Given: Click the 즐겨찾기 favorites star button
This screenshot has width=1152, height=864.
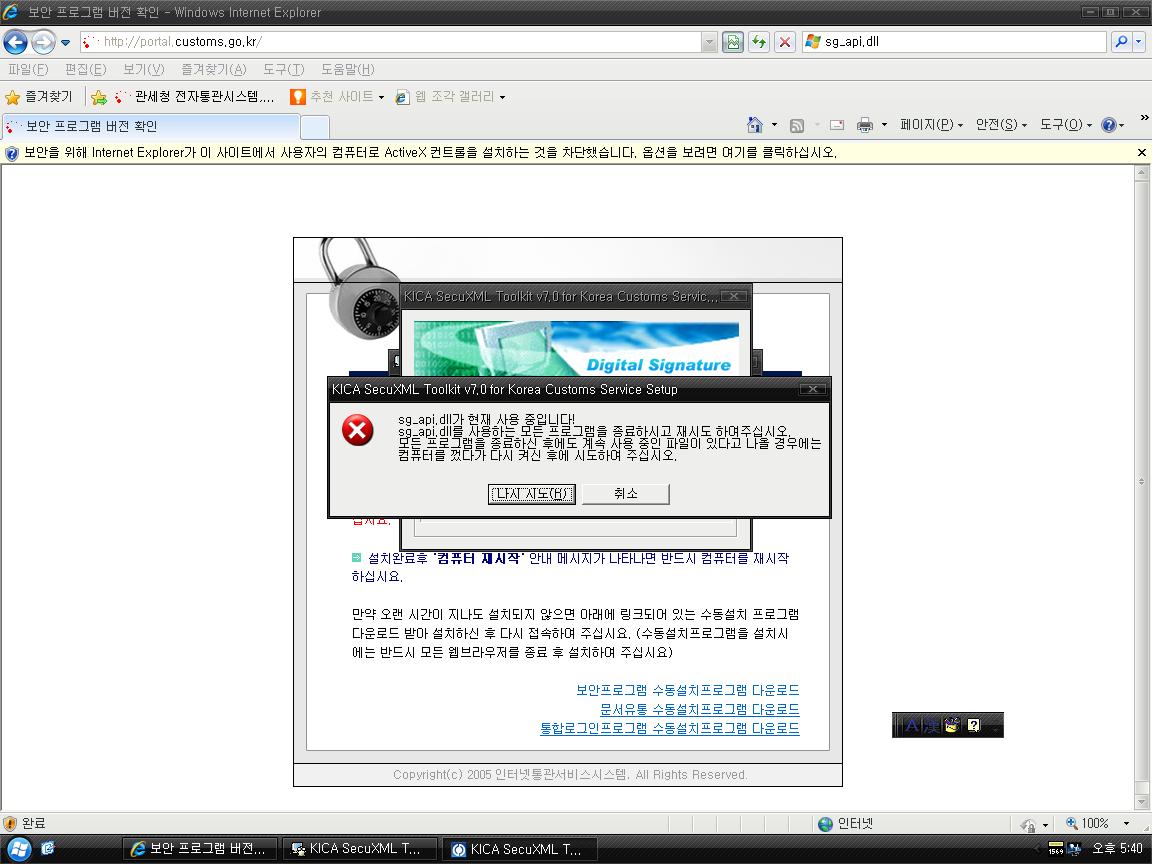Looking at the screenshot, I should [x=39, y=96].
